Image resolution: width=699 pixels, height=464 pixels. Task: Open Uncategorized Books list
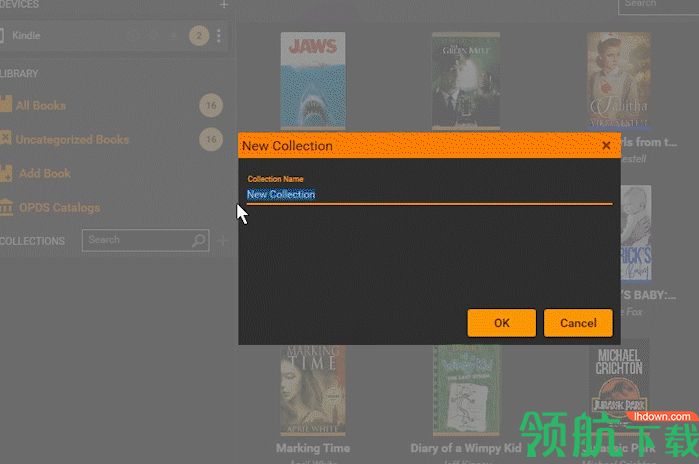[x=72, y=140]
